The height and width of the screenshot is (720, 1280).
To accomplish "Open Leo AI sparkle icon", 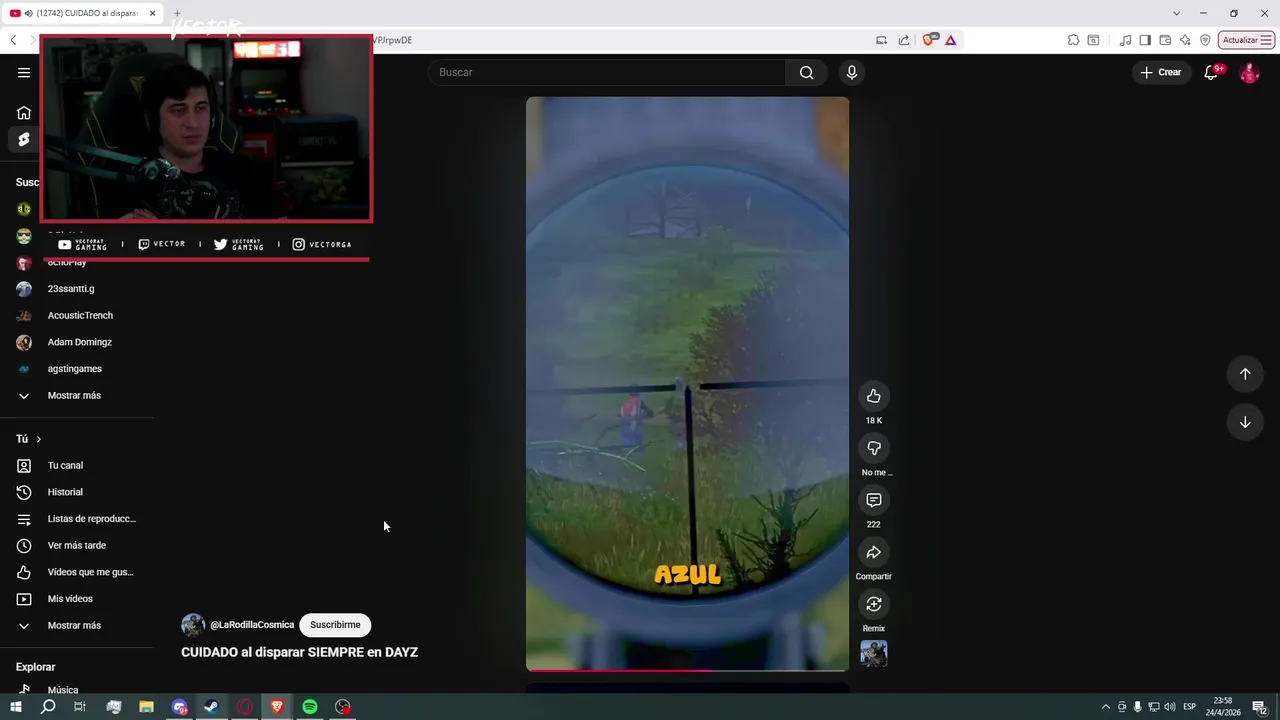I will click(x=1185, y=40).
